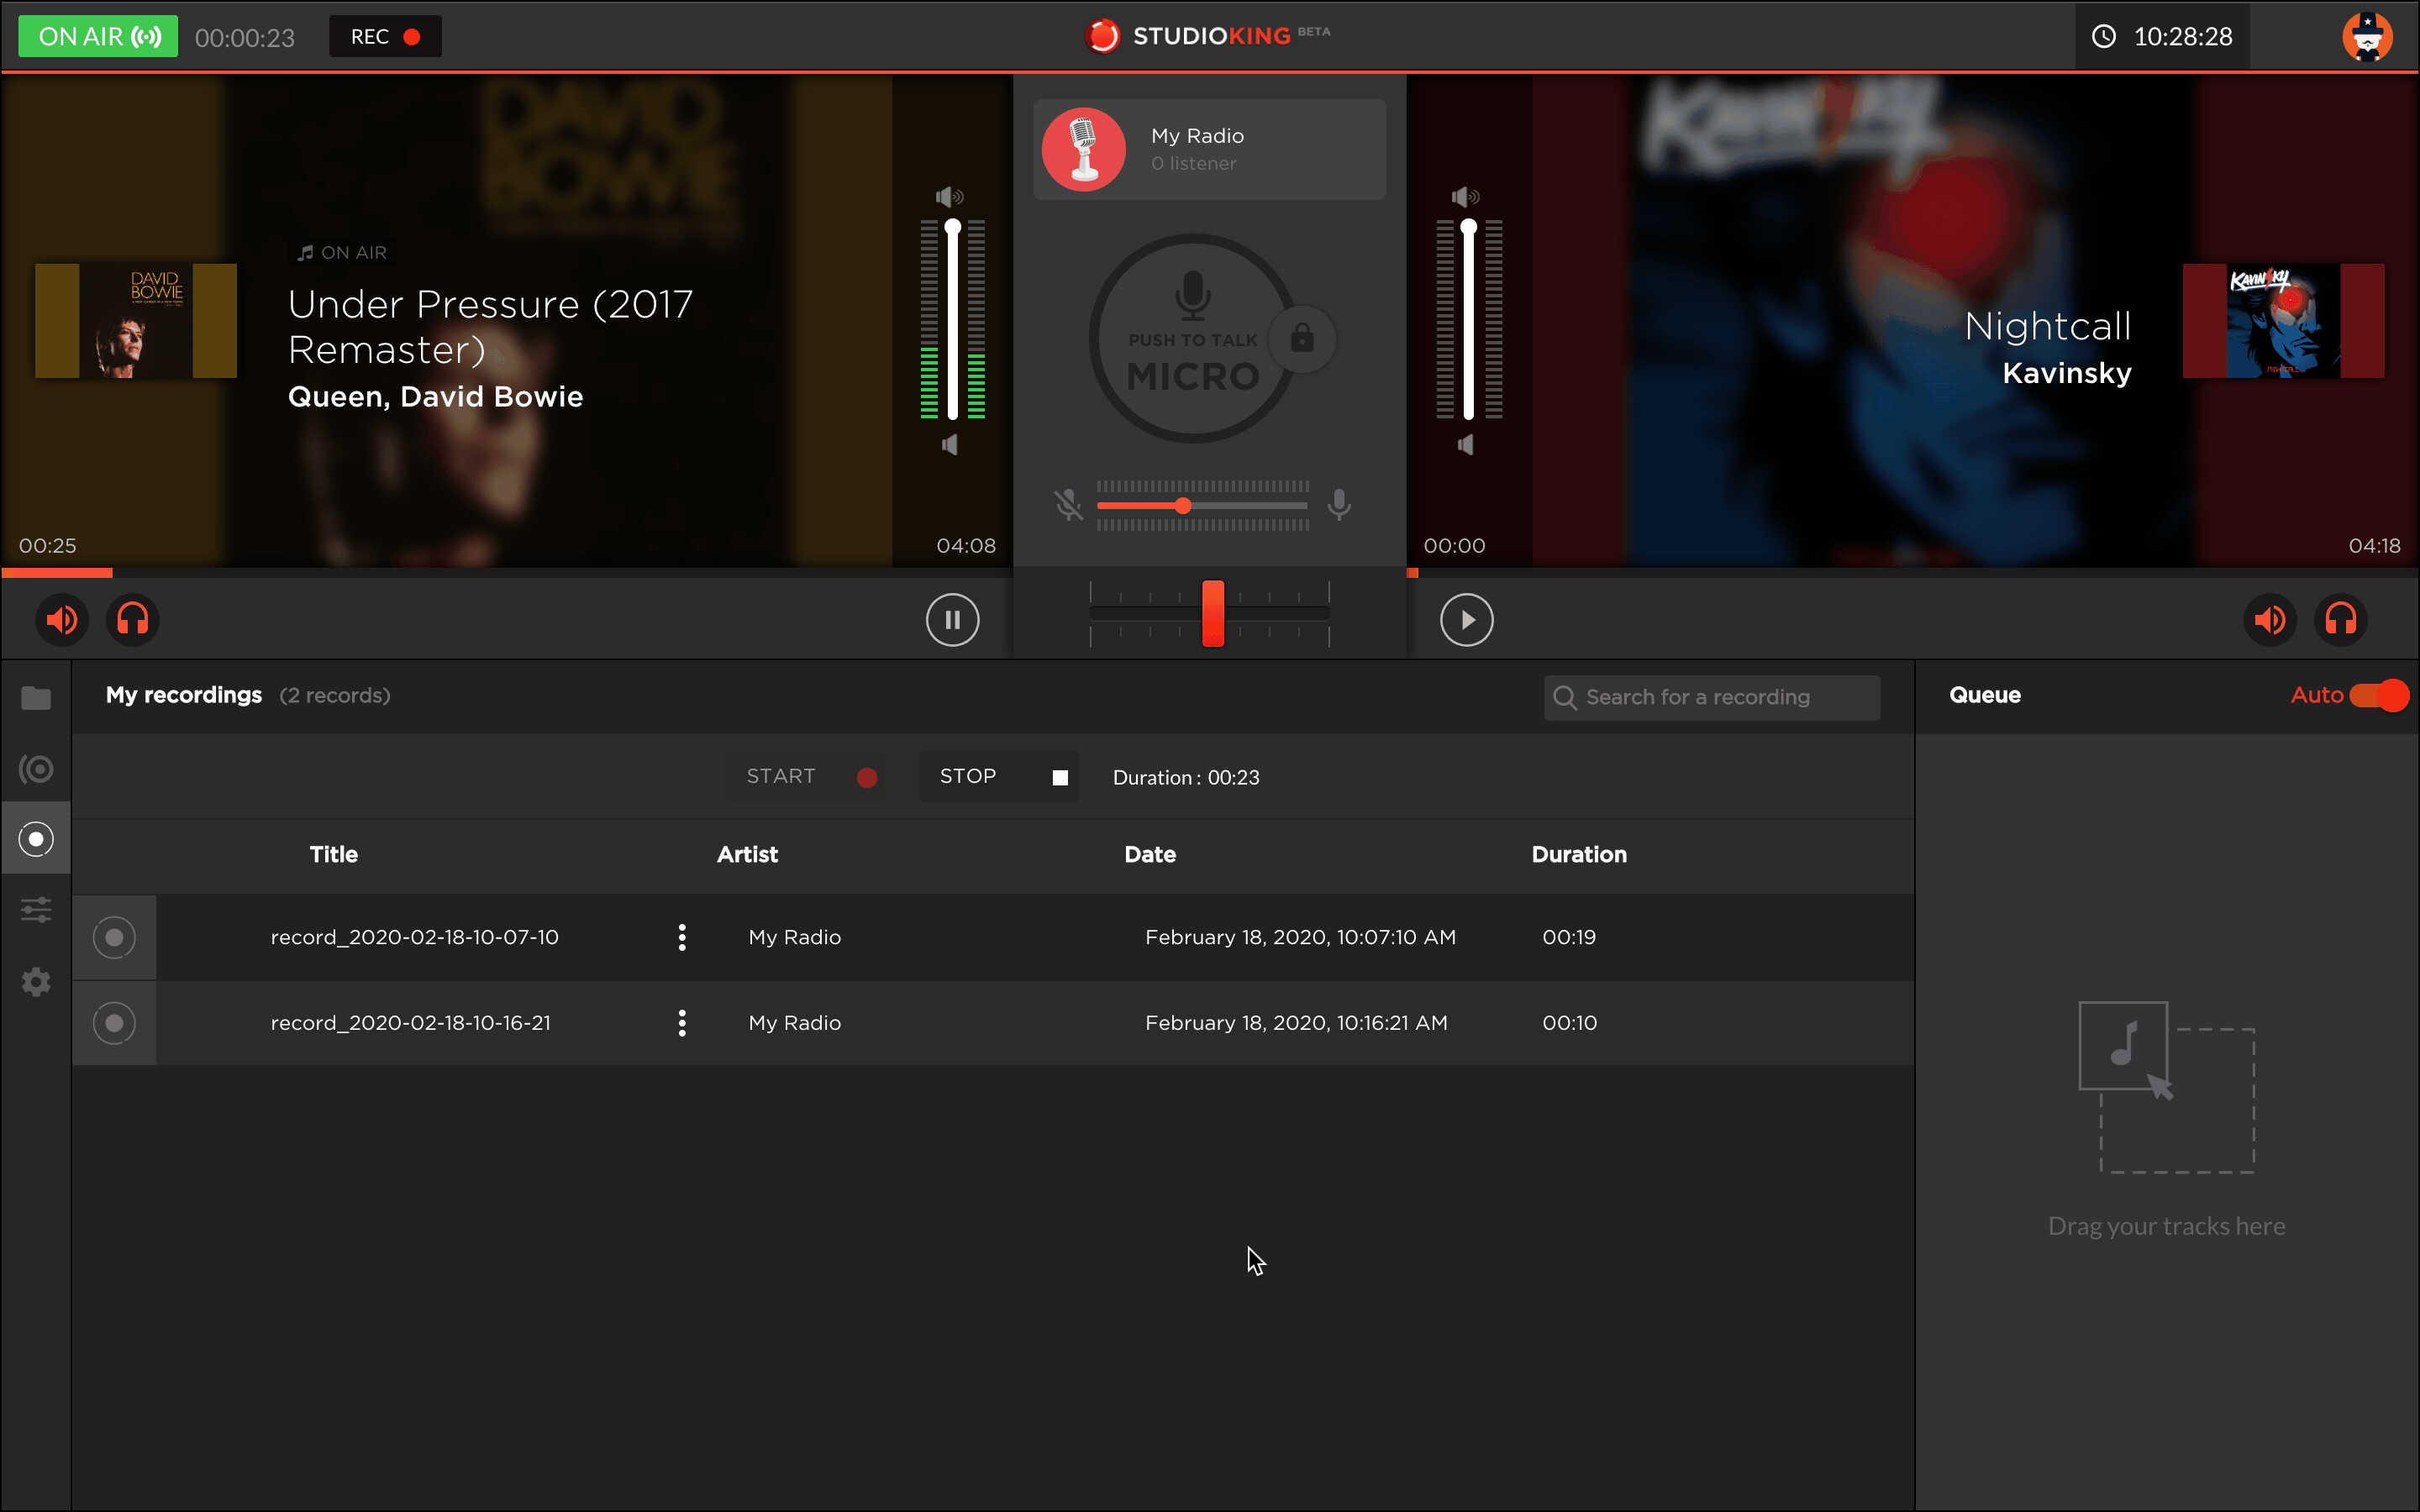Click the STUDIOKING logo
Image resolution: width=2420 pixels, height=1512 pixels.
(1208, 36)
